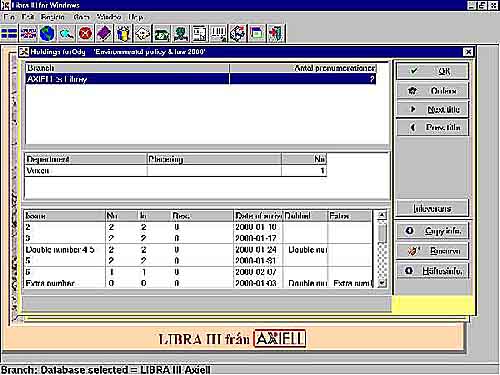The width and height of the screenshot is (500, 375).
Task: Click the Date of arrival column header
Action: [x=258, y=216]
